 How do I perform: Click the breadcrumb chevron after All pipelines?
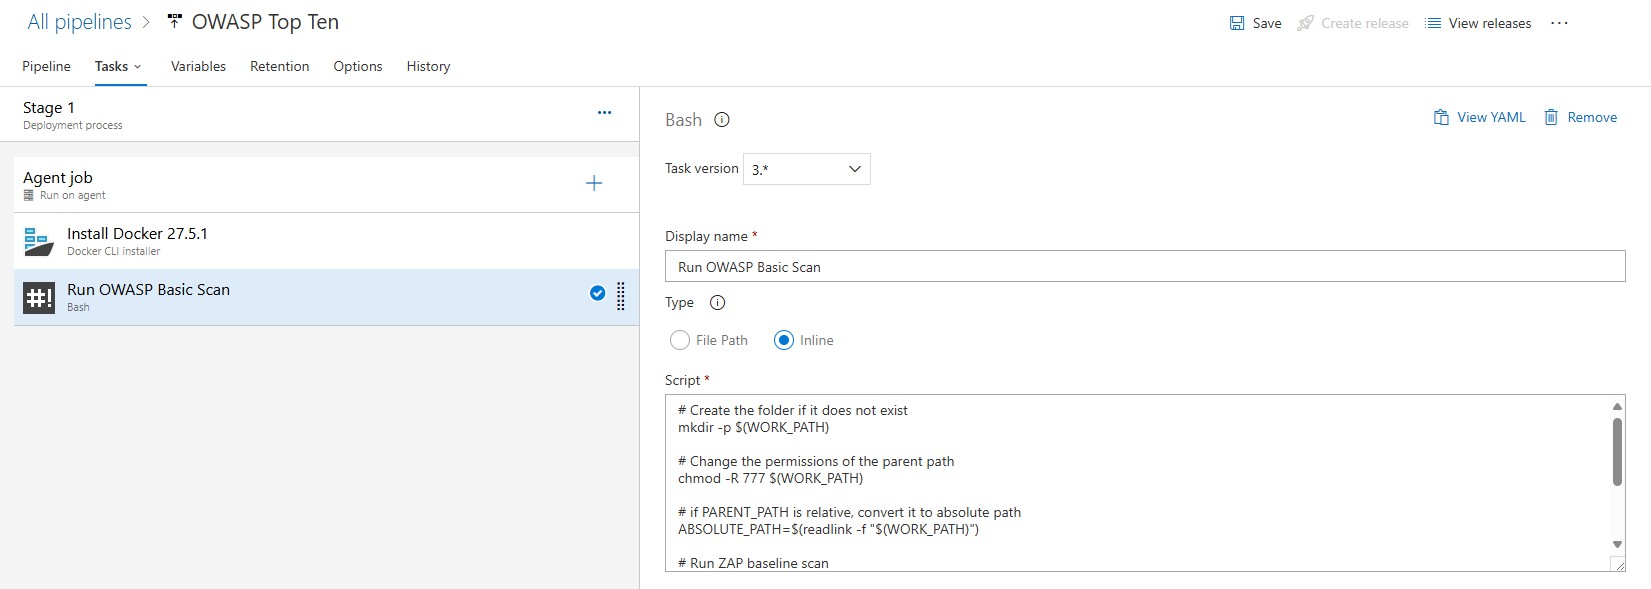(146, 22)
